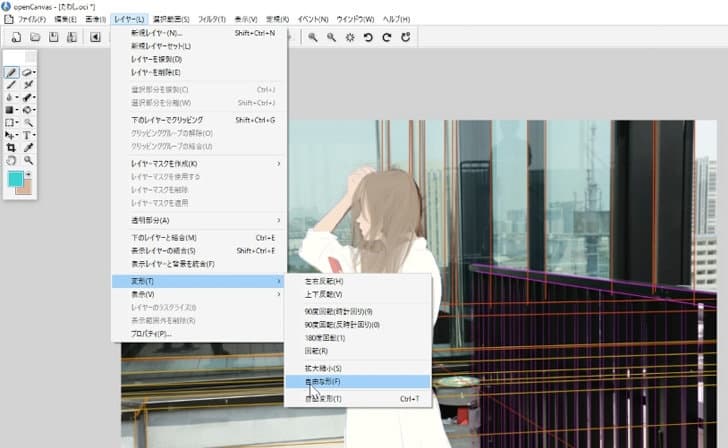Click the Save floppy toolbar icon
This screenshot has width=728, height=448.
point(53,37)
